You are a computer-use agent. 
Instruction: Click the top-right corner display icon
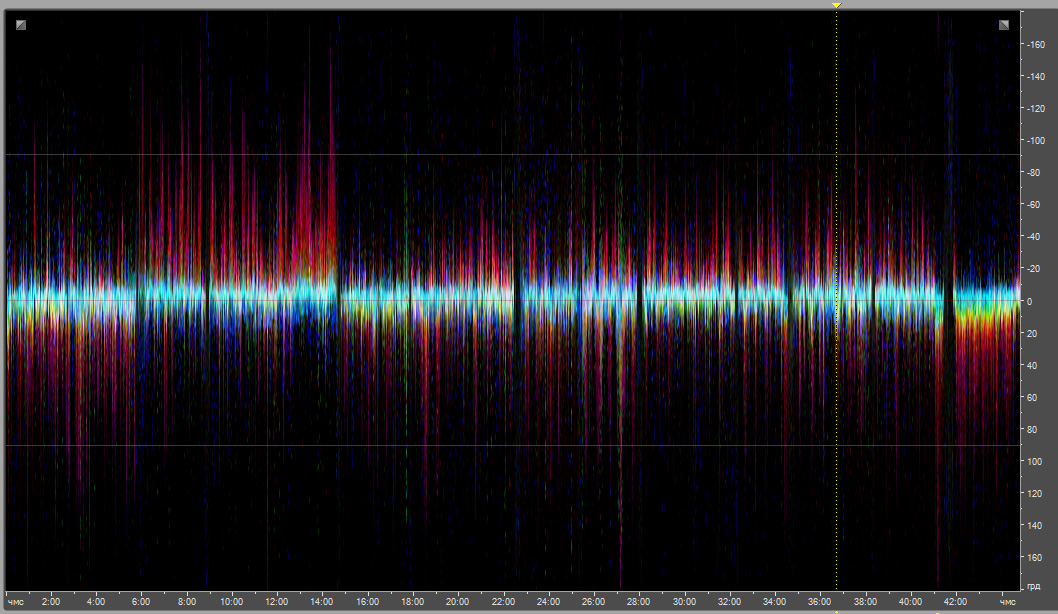[1004, 25]
